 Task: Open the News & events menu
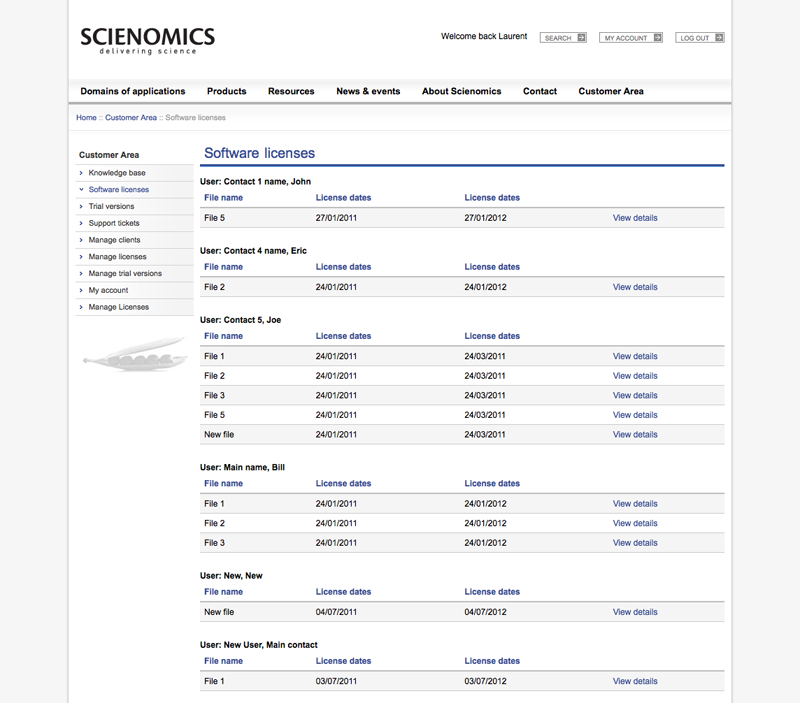[x=368, y=91]
